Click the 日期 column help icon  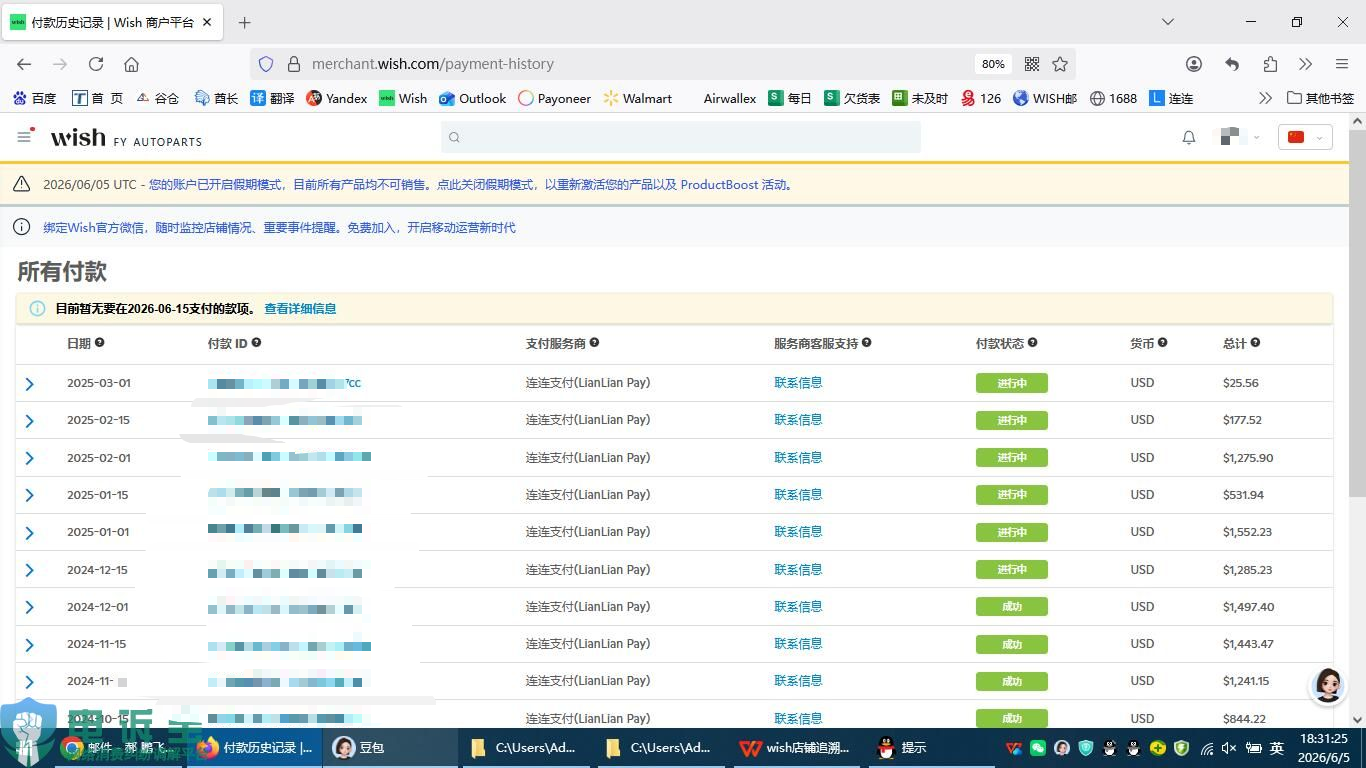pos(99,342)
